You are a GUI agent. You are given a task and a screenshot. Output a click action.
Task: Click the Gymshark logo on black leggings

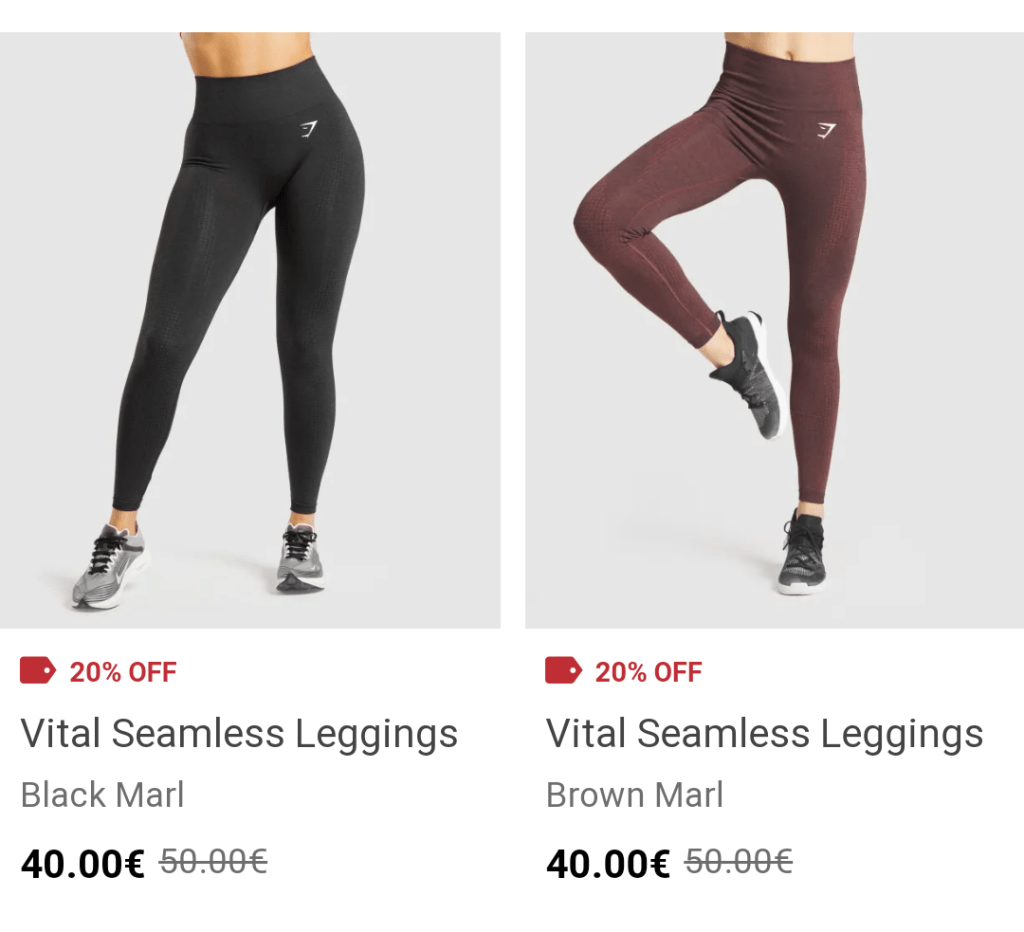[x=308, y=129]
